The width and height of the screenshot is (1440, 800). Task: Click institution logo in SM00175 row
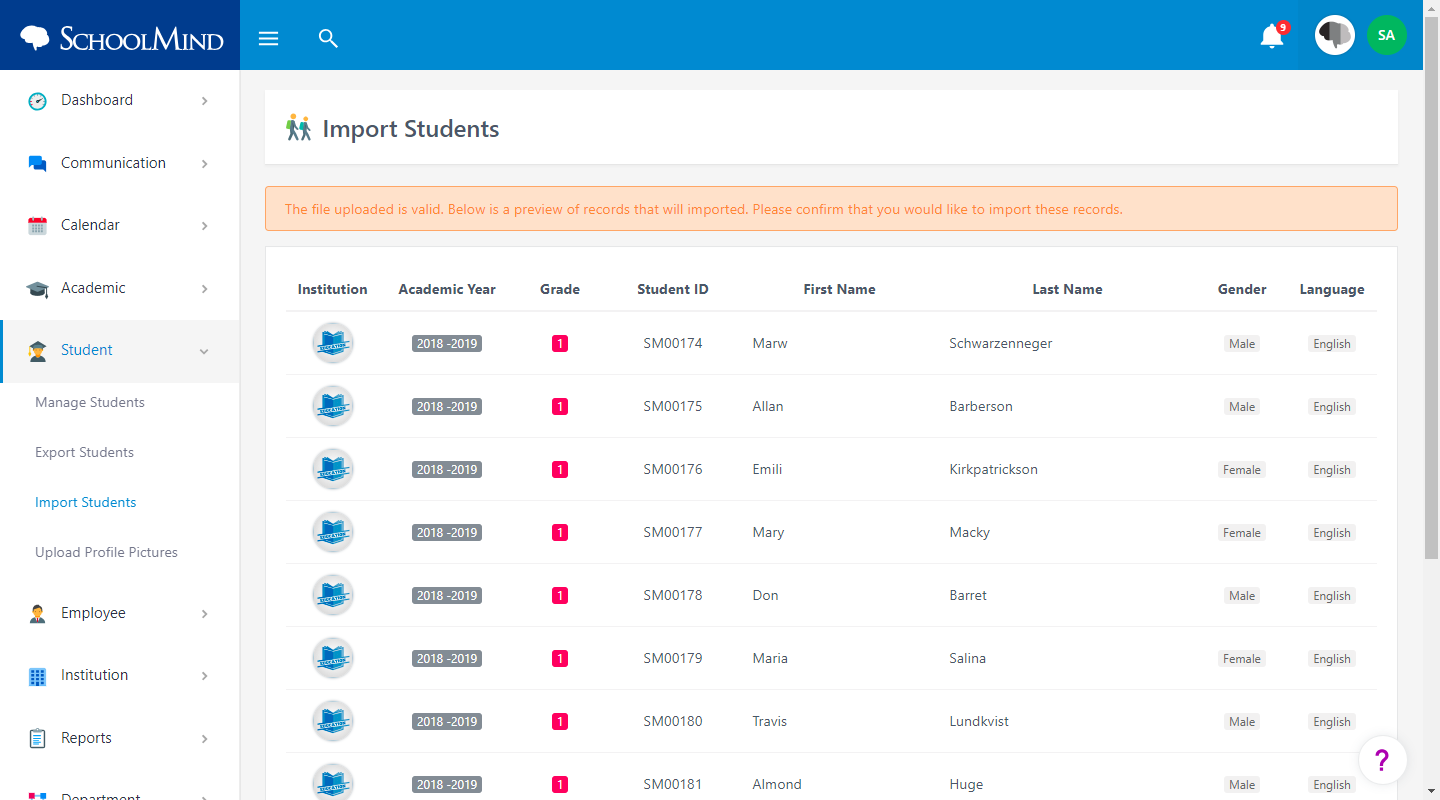(332, 406)
